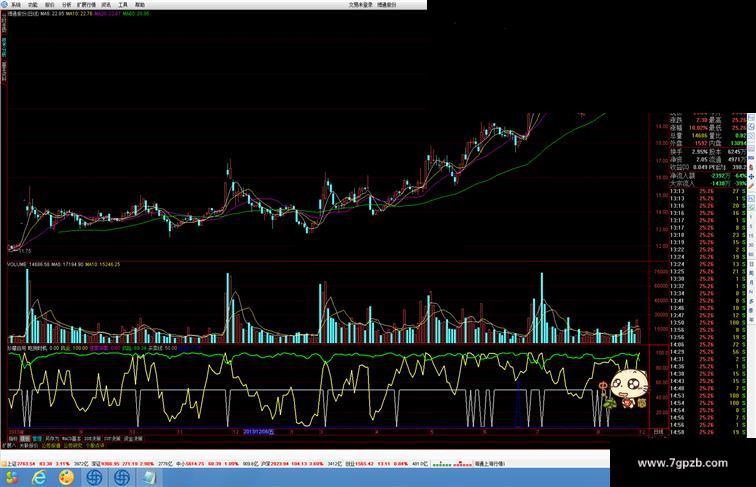Select the 14:06 trade tick row

708,344
